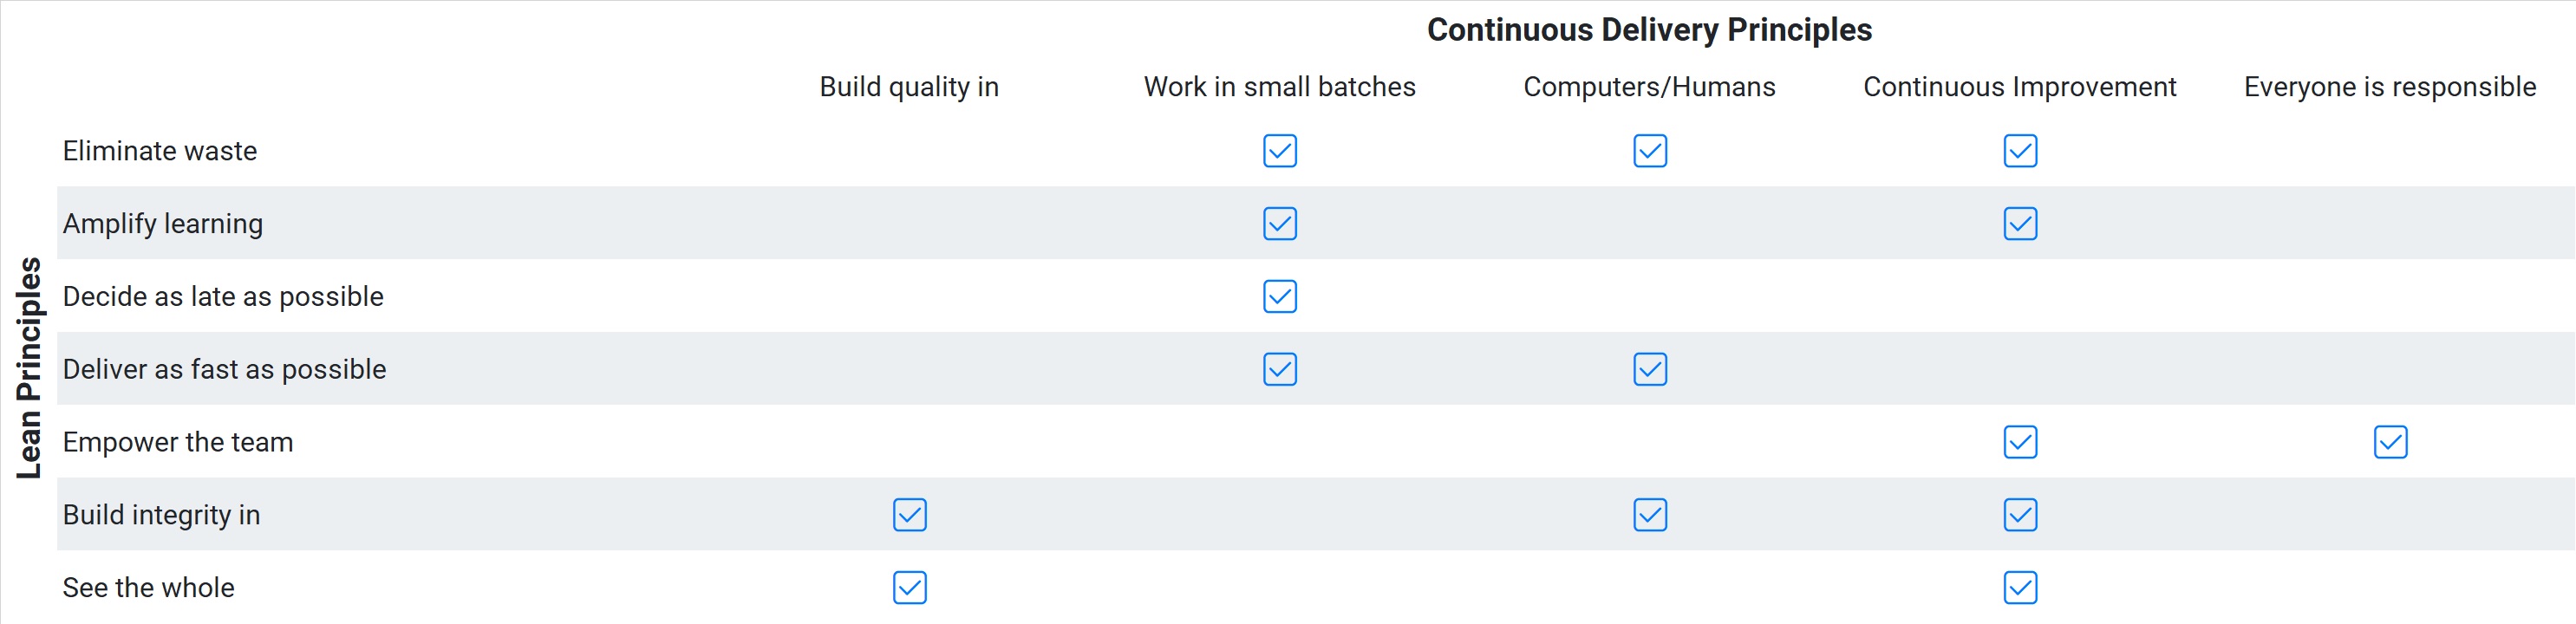Toggle Build integrity in under Build quality in
The width and height of the screenshot is (2576, 624).
pos(909,515)
